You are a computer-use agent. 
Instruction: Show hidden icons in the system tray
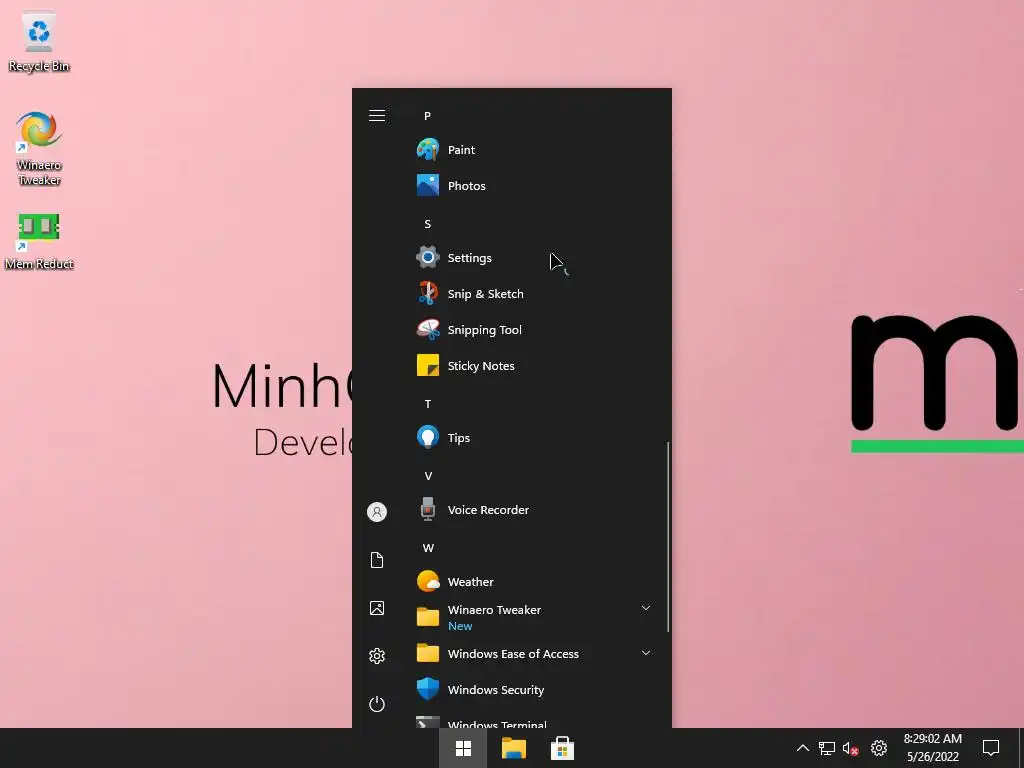[x=803, y=748]
